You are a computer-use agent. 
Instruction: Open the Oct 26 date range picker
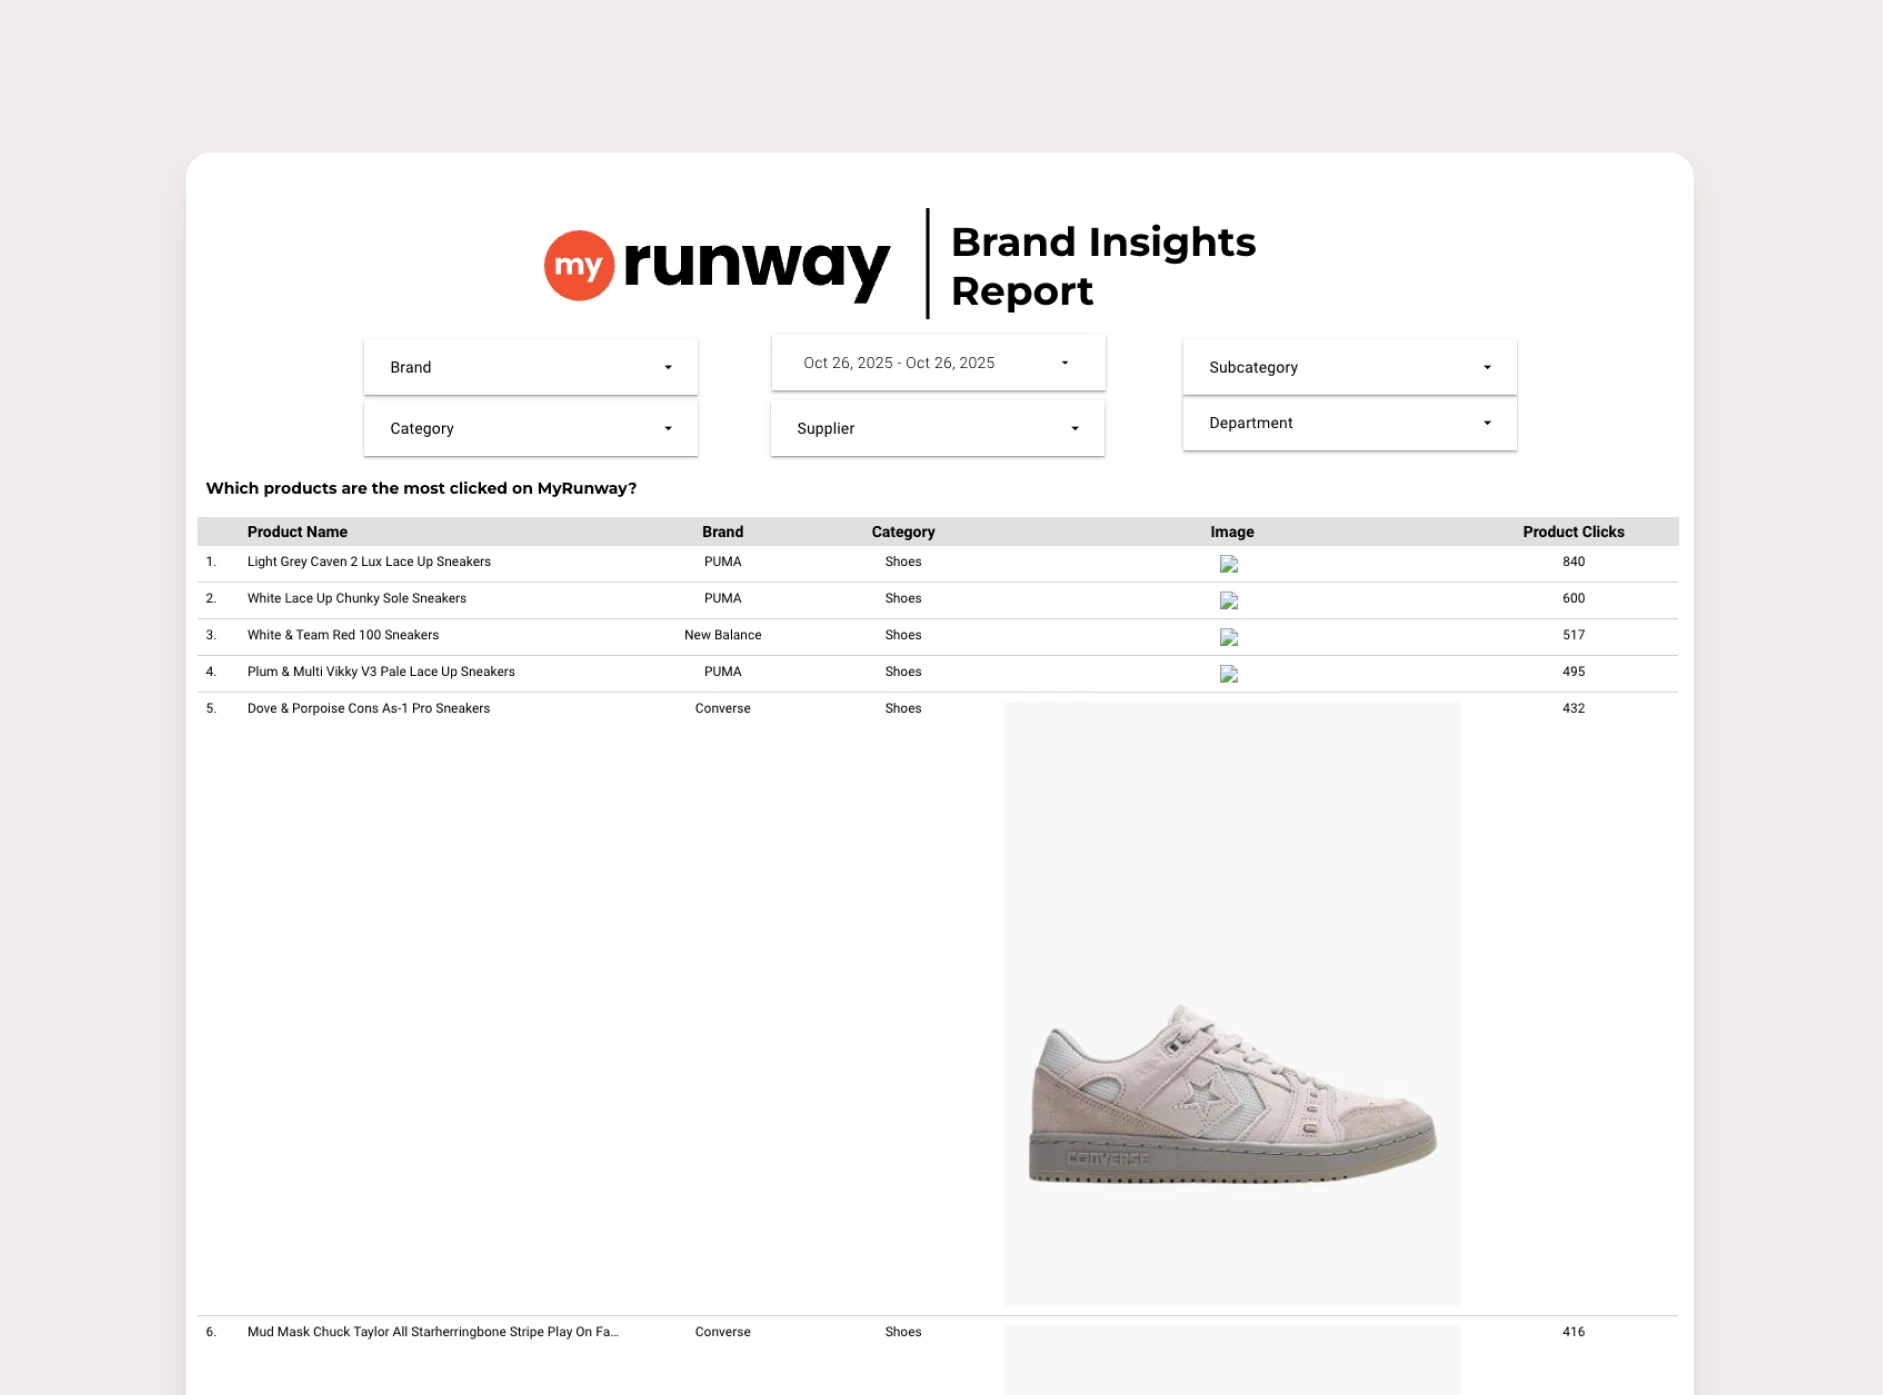[936, 362]
